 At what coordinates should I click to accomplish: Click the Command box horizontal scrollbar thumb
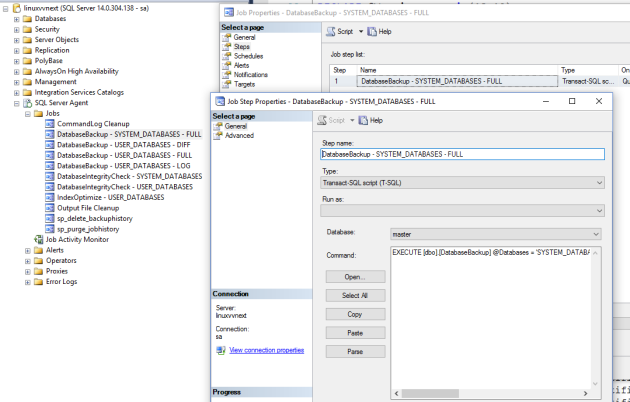tap(430, 393)
